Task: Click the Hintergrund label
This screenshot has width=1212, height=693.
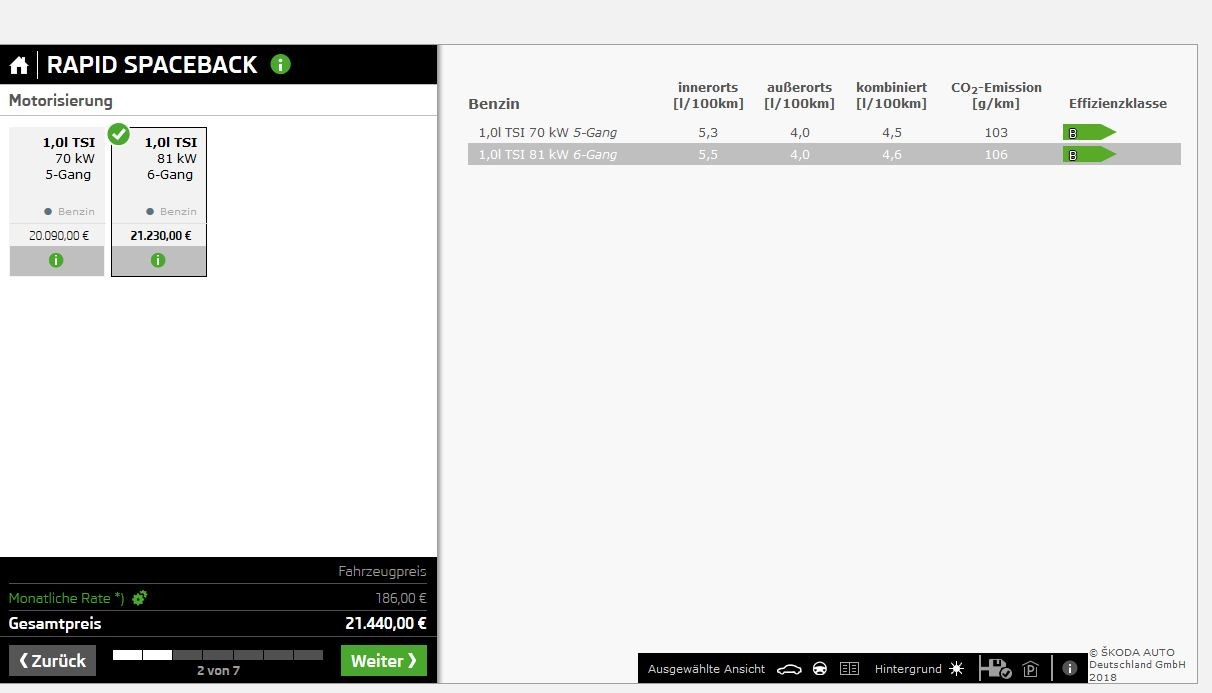Action: pos(908,669)
